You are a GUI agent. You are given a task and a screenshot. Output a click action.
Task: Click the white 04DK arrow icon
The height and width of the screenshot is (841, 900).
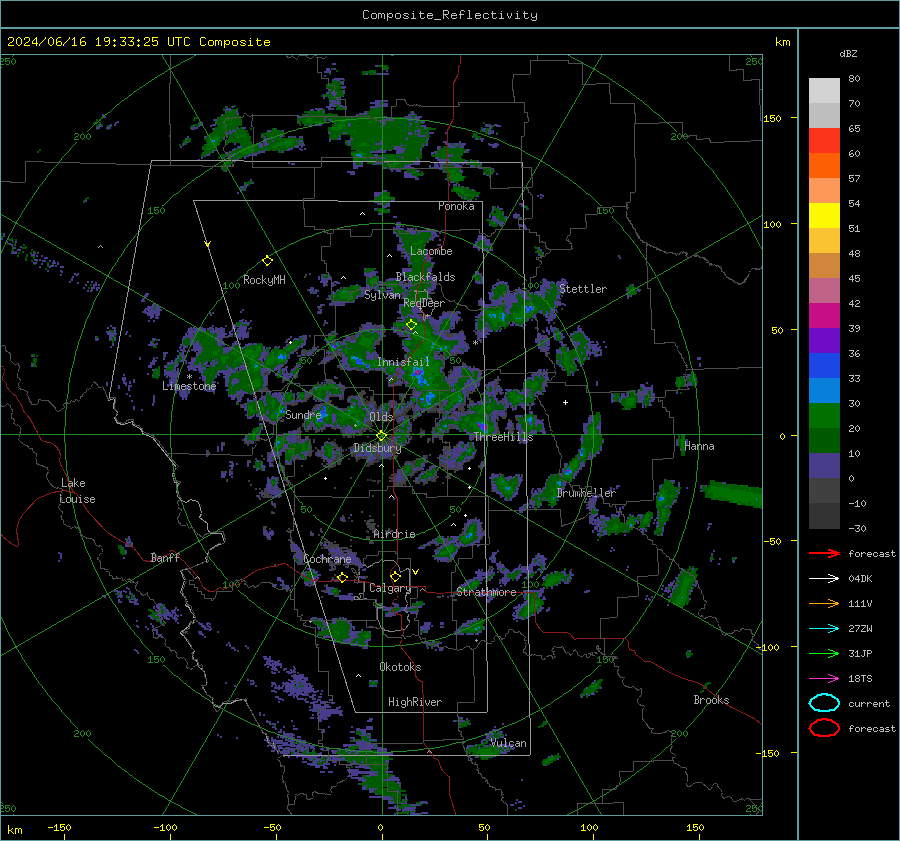tap(824, 579)
